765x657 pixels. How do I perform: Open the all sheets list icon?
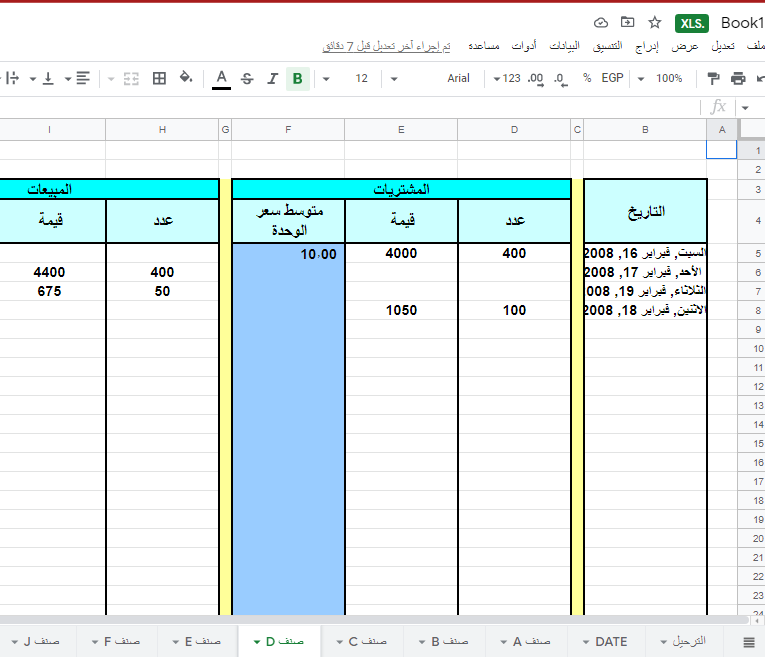[748, 642]
